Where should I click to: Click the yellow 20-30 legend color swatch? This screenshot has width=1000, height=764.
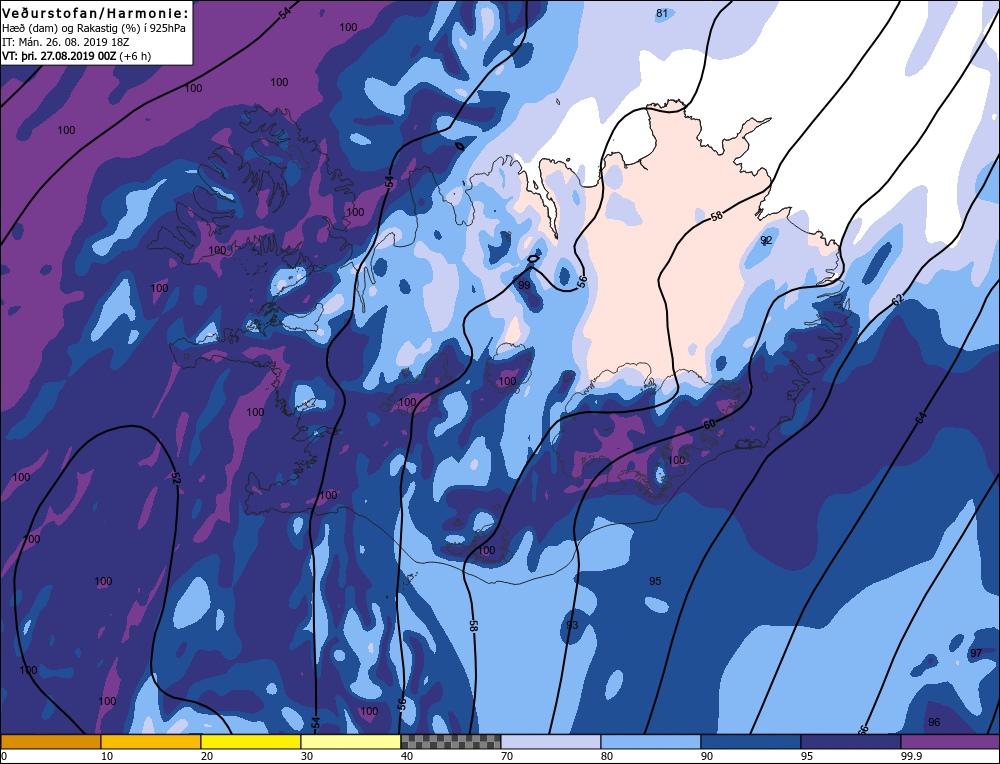251,742
